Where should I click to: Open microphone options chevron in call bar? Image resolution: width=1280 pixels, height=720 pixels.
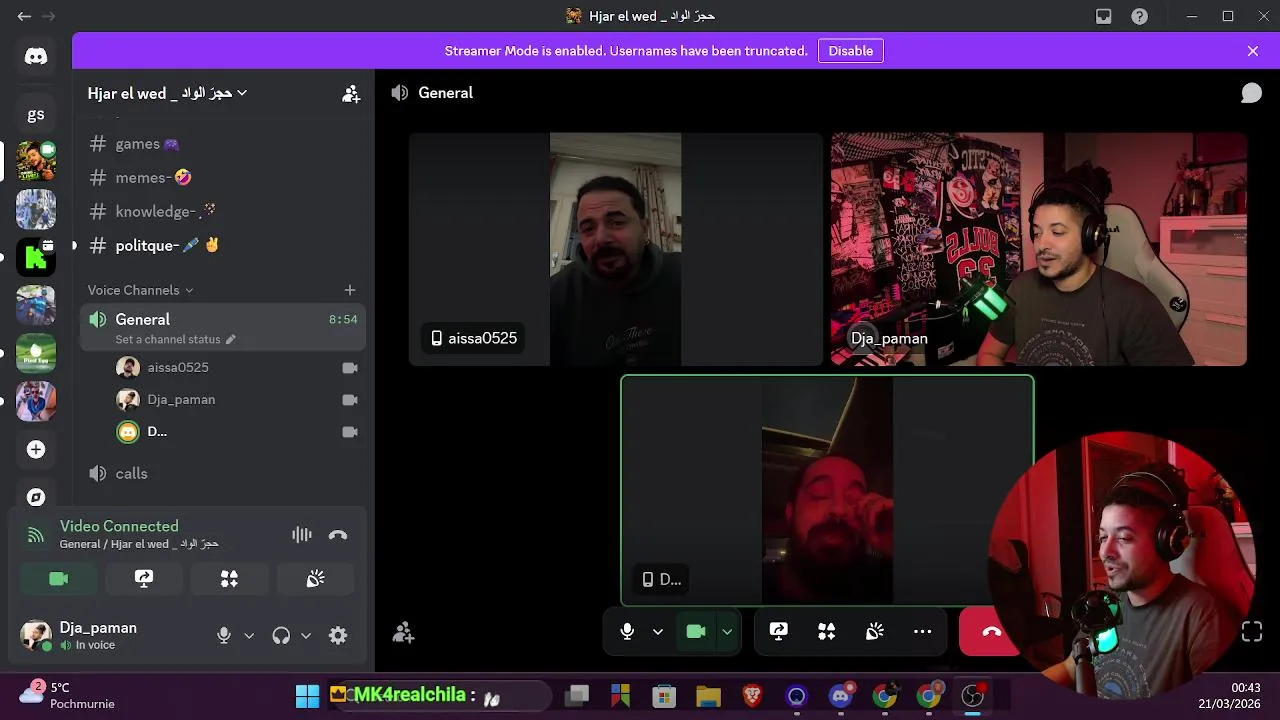coord(658,631)
